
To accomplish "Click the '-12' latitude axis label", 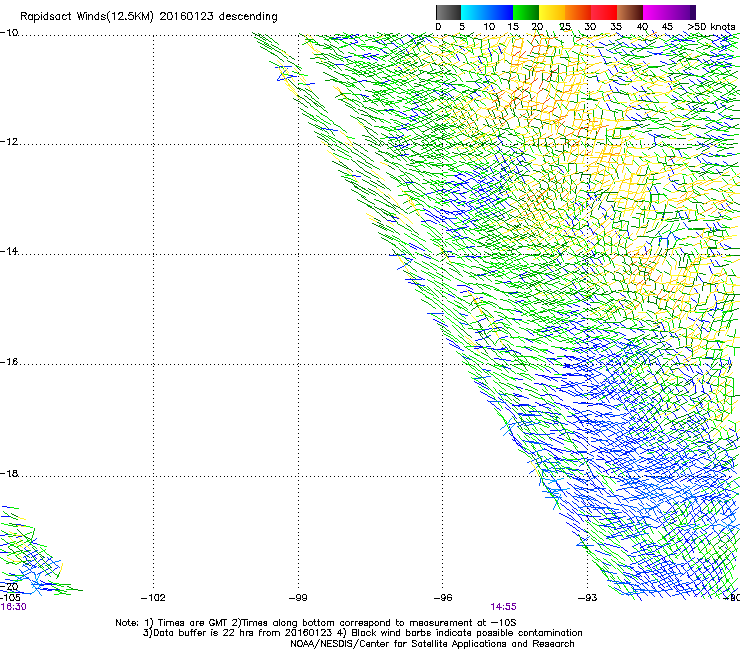I will tap(9, 142).
